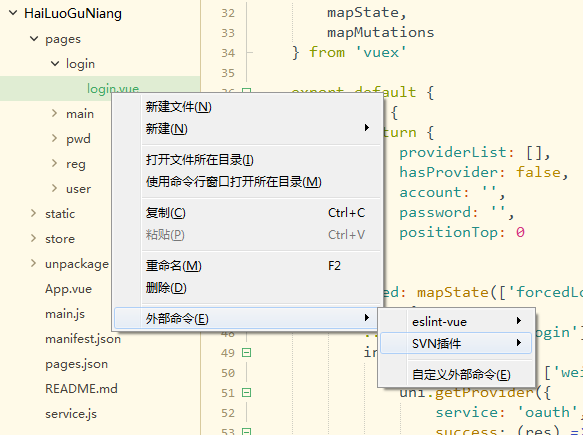583x435 pixels.
Task: Select 使用命令行窗口打开所在目录(M) entry
Action: [247, 182]
